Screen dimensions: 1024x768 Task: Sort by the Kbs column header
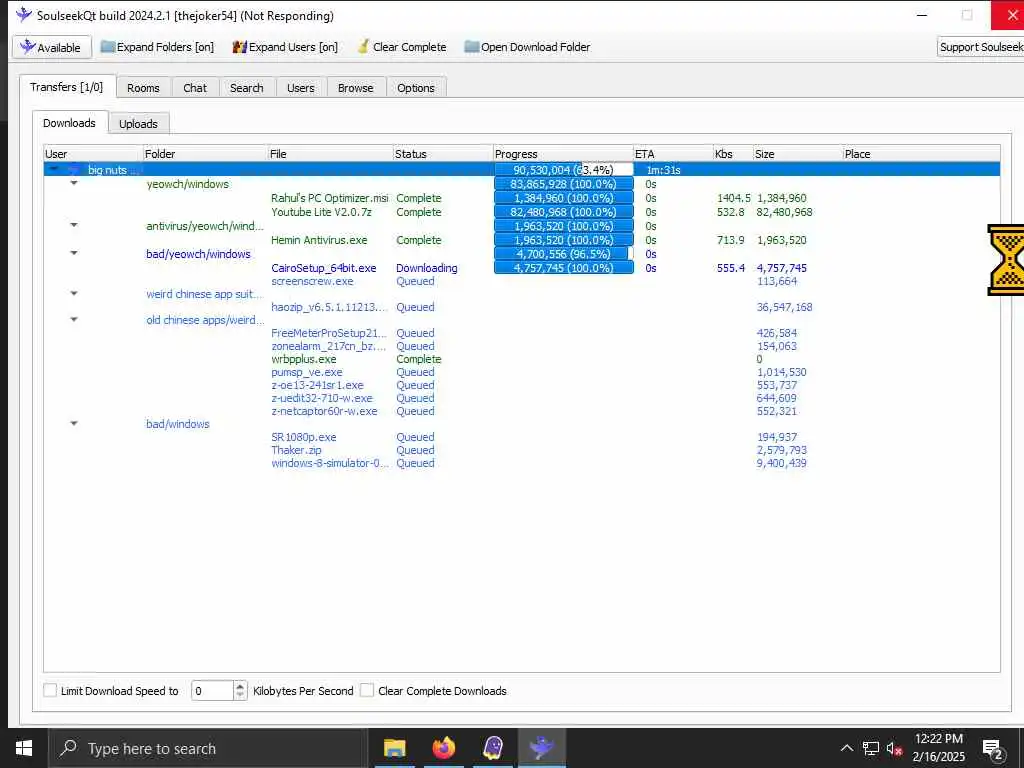pos(733,154)
